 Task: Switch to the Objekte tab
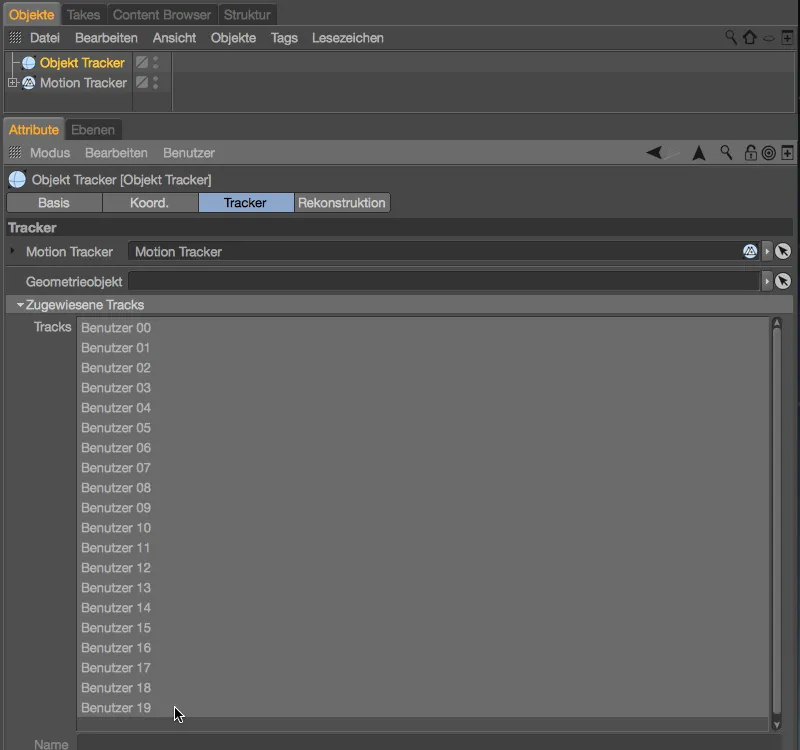tap(32, 15)
